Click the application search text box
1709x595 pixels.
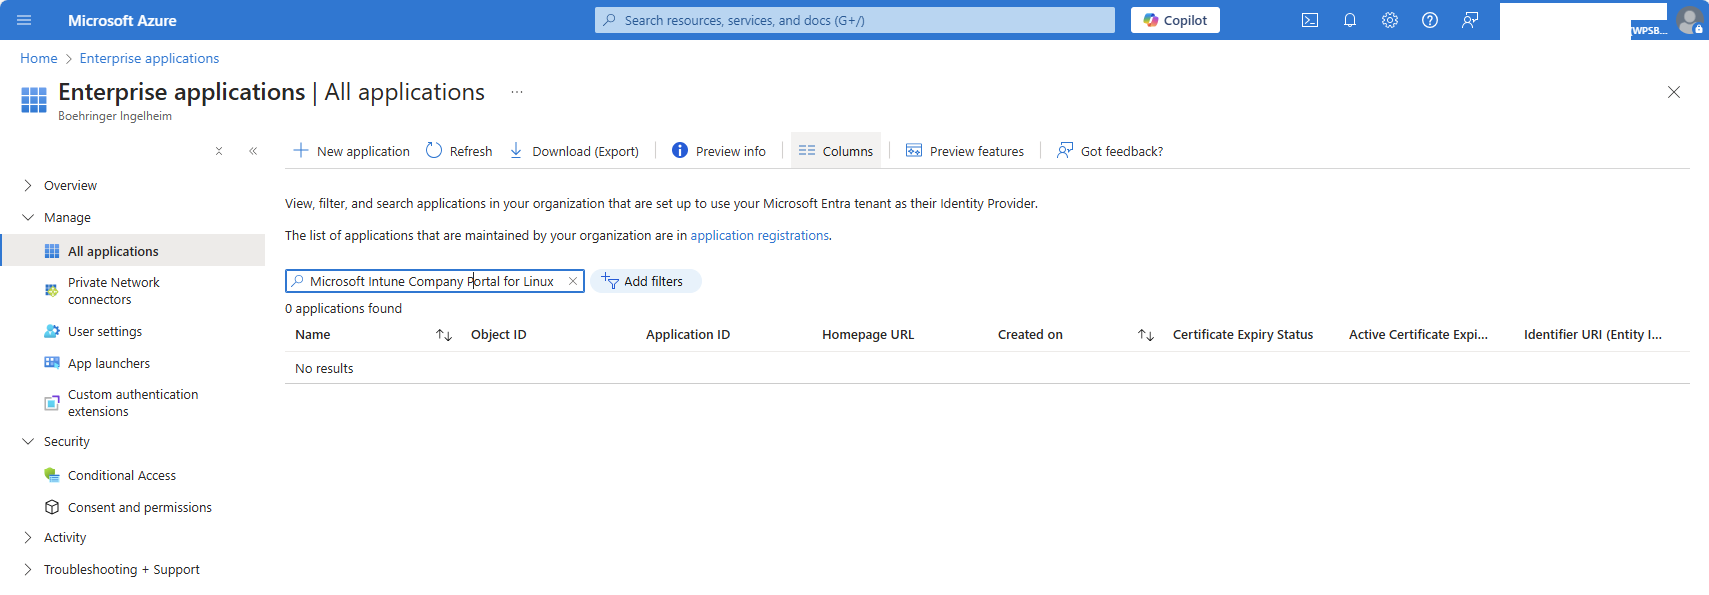(x=435, y=282)
